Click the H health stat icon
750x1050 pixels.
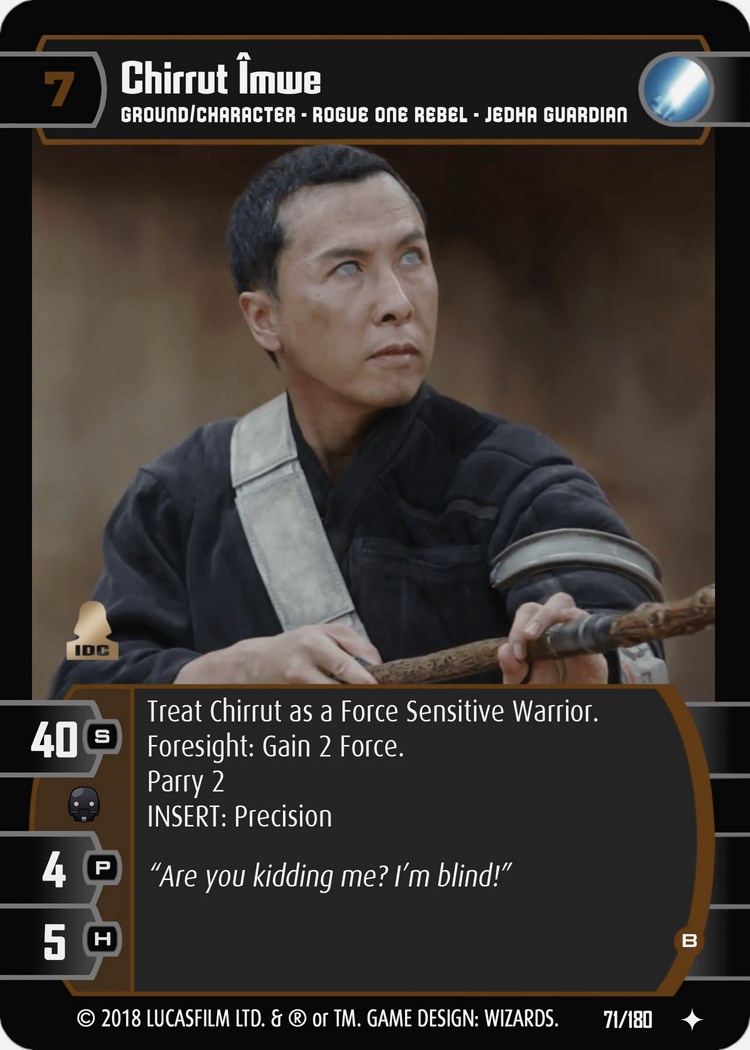click(102, 940)
